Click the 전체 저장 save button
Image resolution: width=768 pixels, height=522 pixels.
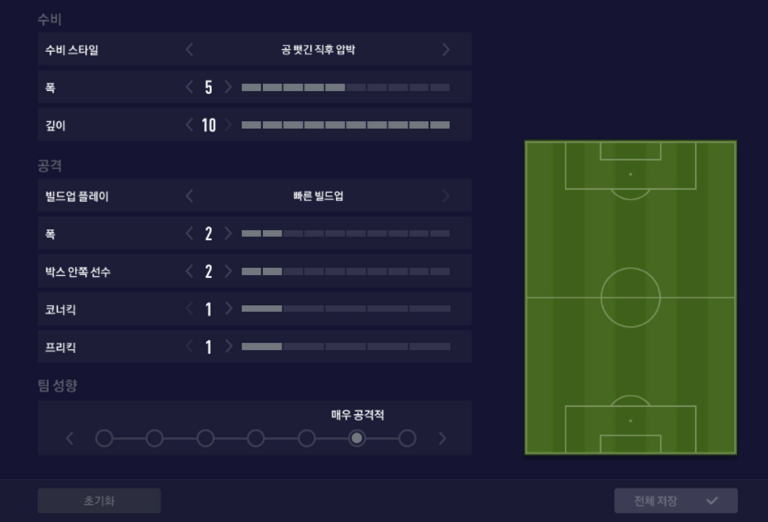pos(676,500)
